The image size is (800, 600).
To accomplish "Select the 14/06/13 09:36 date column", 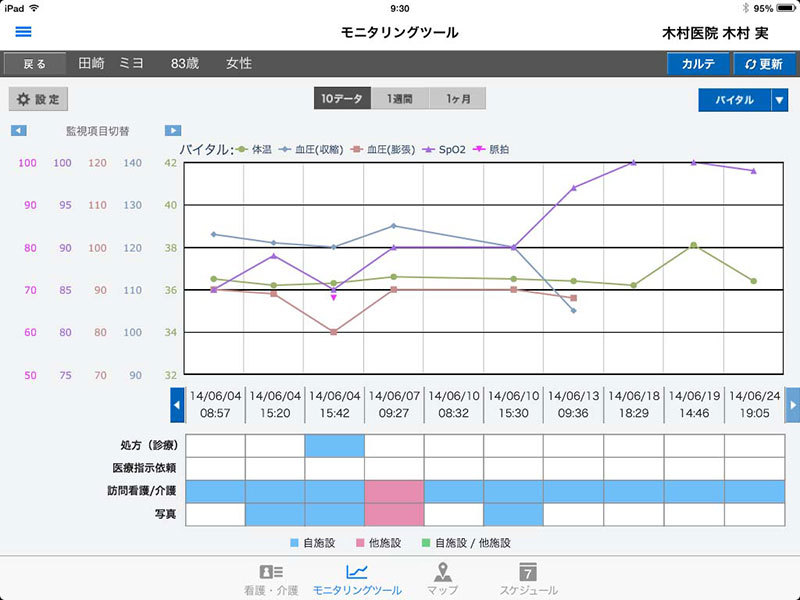I will [573, 405].
